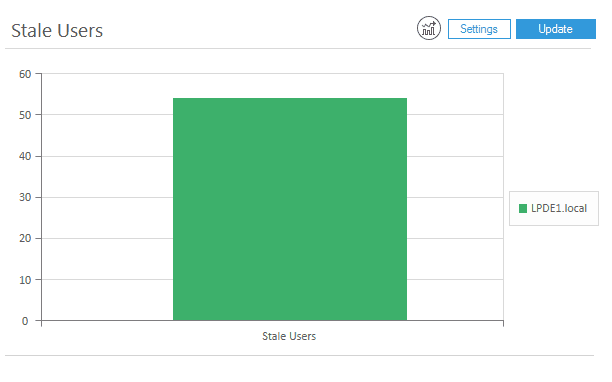Click the green LPDE1.local legend swatch
Screen dimensions: 612x382
tap(523, 208)
